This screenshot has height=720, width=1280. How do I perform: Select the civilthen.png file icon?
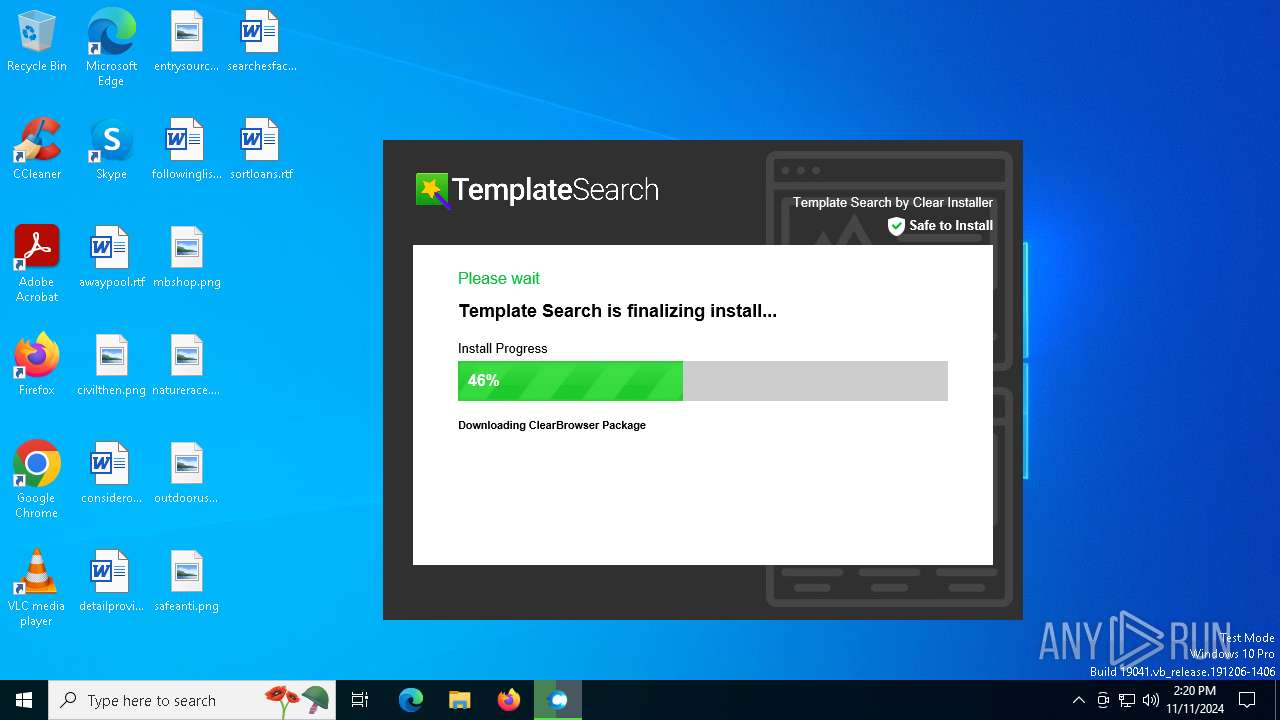point(111,366)
